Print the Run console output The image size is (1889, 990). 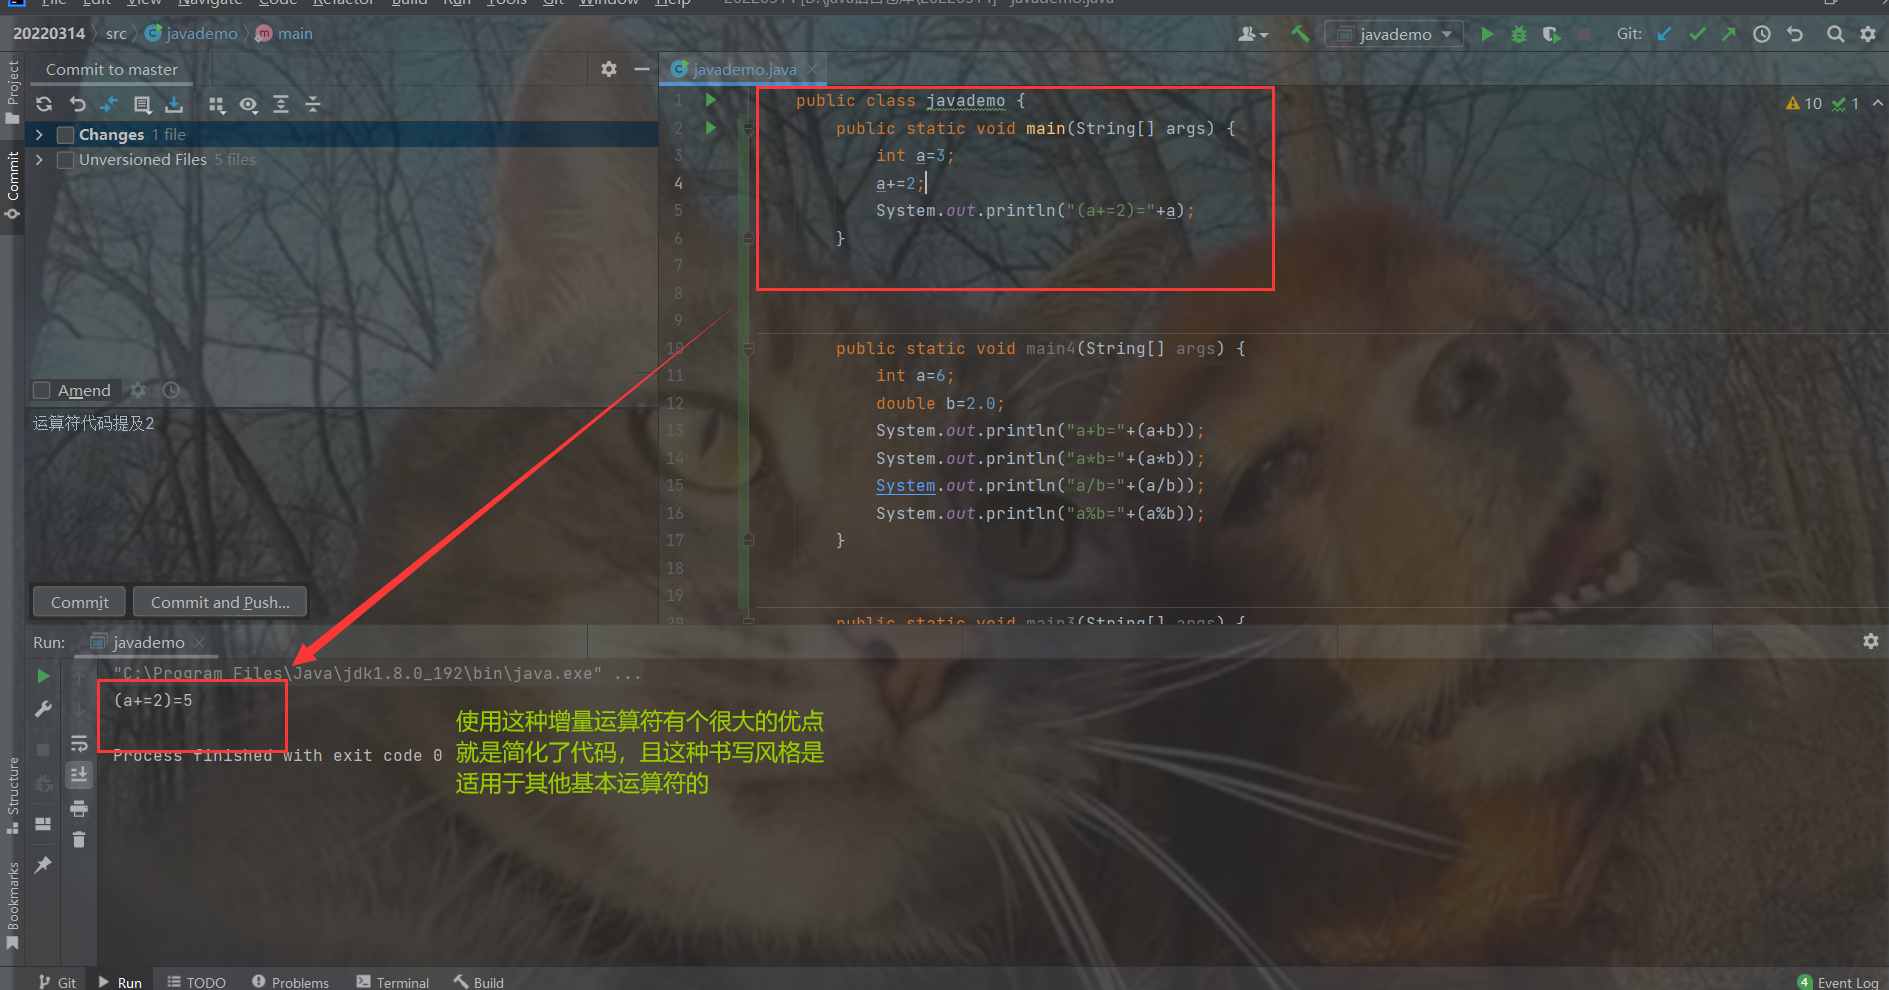[79, 808]
